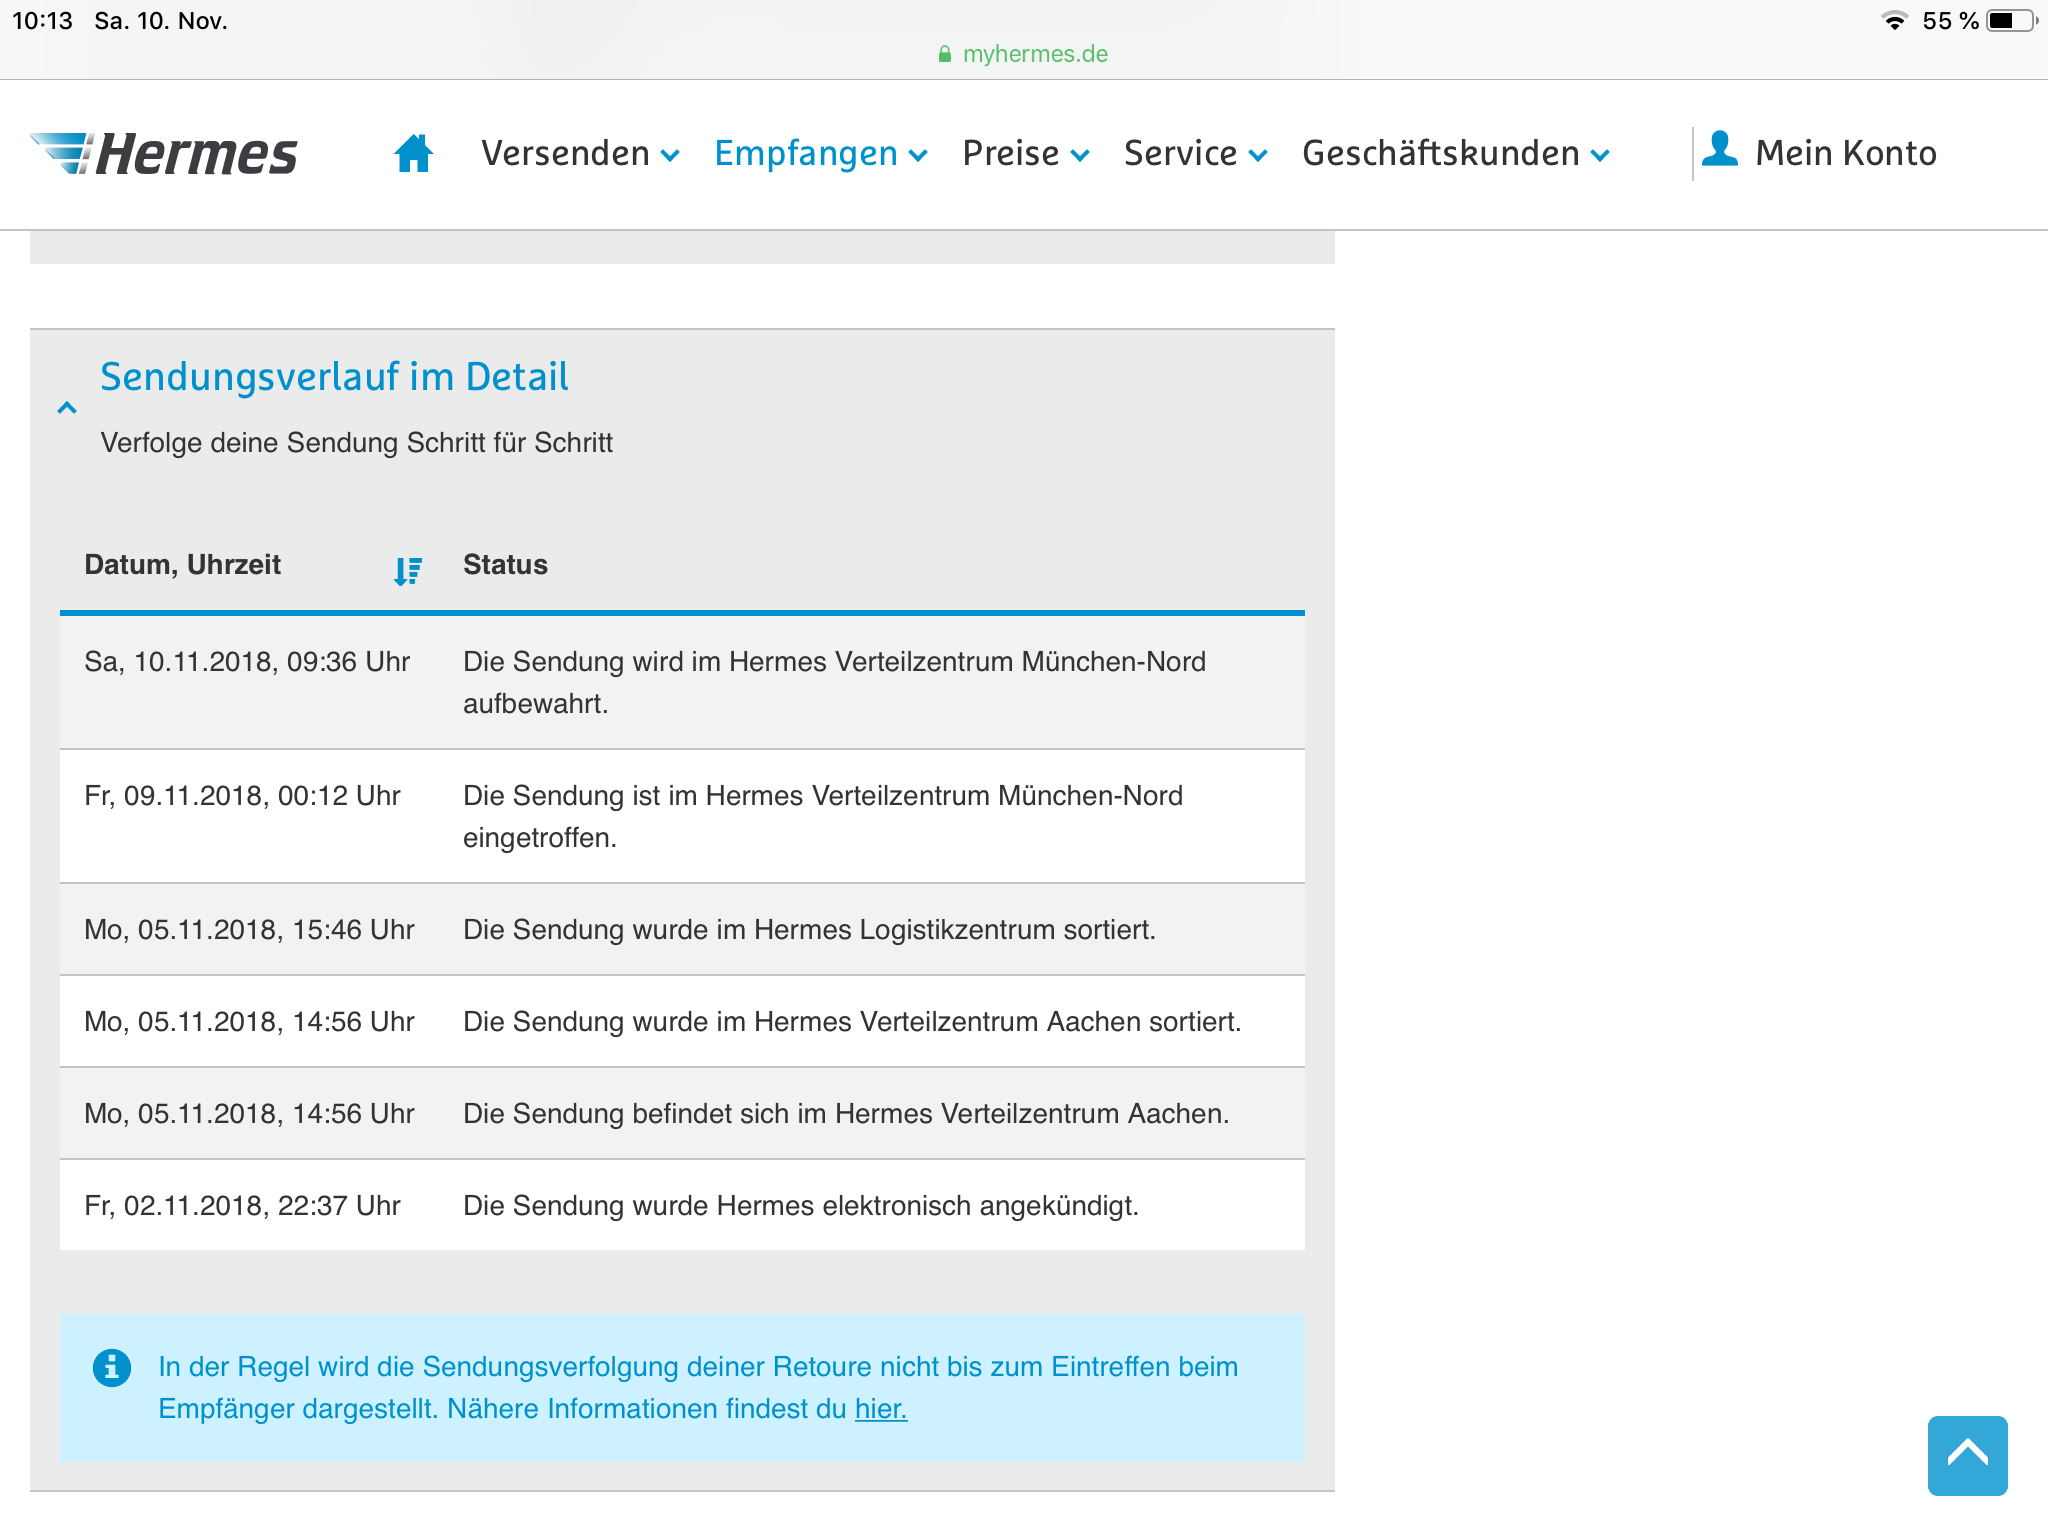Click the Sendungsverlauf im Detail heading
2048x1536 pixels.
[x=334, y=377]
